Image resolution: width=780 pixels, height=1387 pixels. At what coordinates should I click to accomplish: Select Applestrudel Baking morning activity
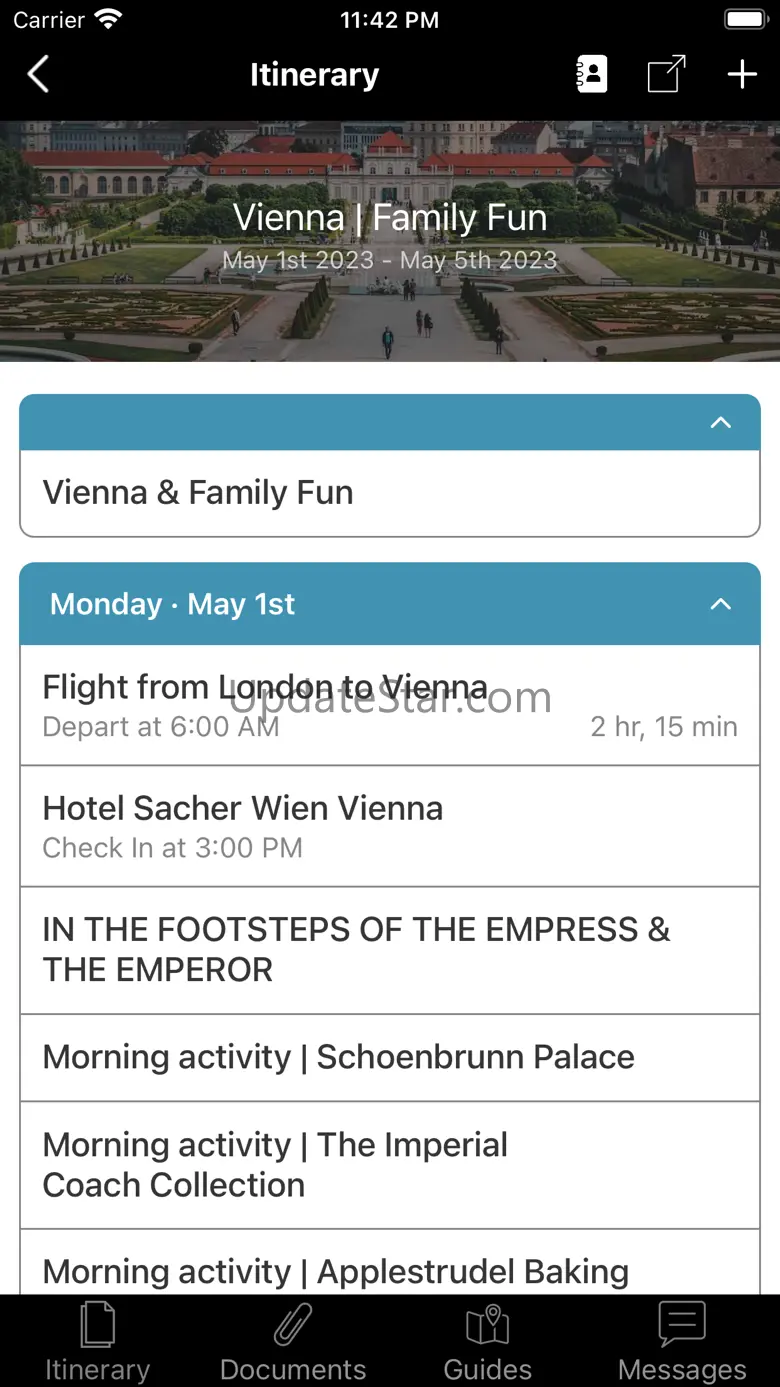pos(390,1270)
